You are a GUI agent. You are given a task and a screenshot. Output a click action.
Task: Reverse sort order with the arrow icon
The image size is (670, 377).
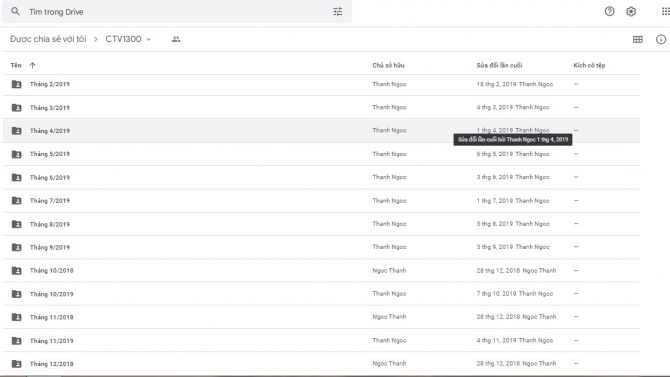(32, 65)
